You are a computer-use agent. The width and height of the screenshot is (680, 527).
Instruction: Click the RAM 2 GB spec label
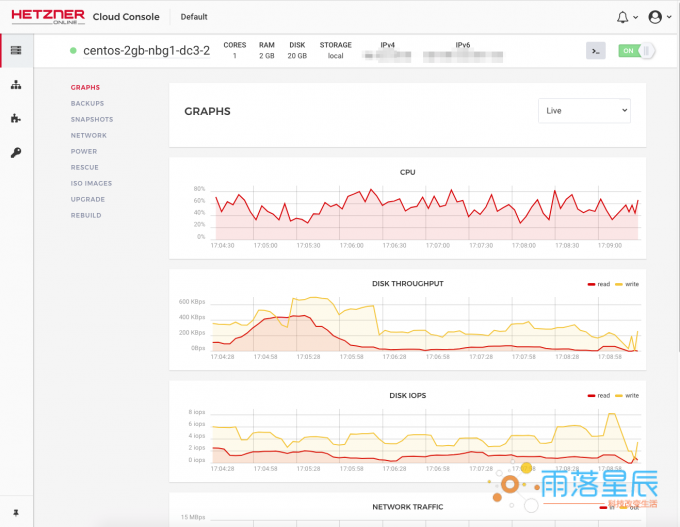tap(267, 50)
